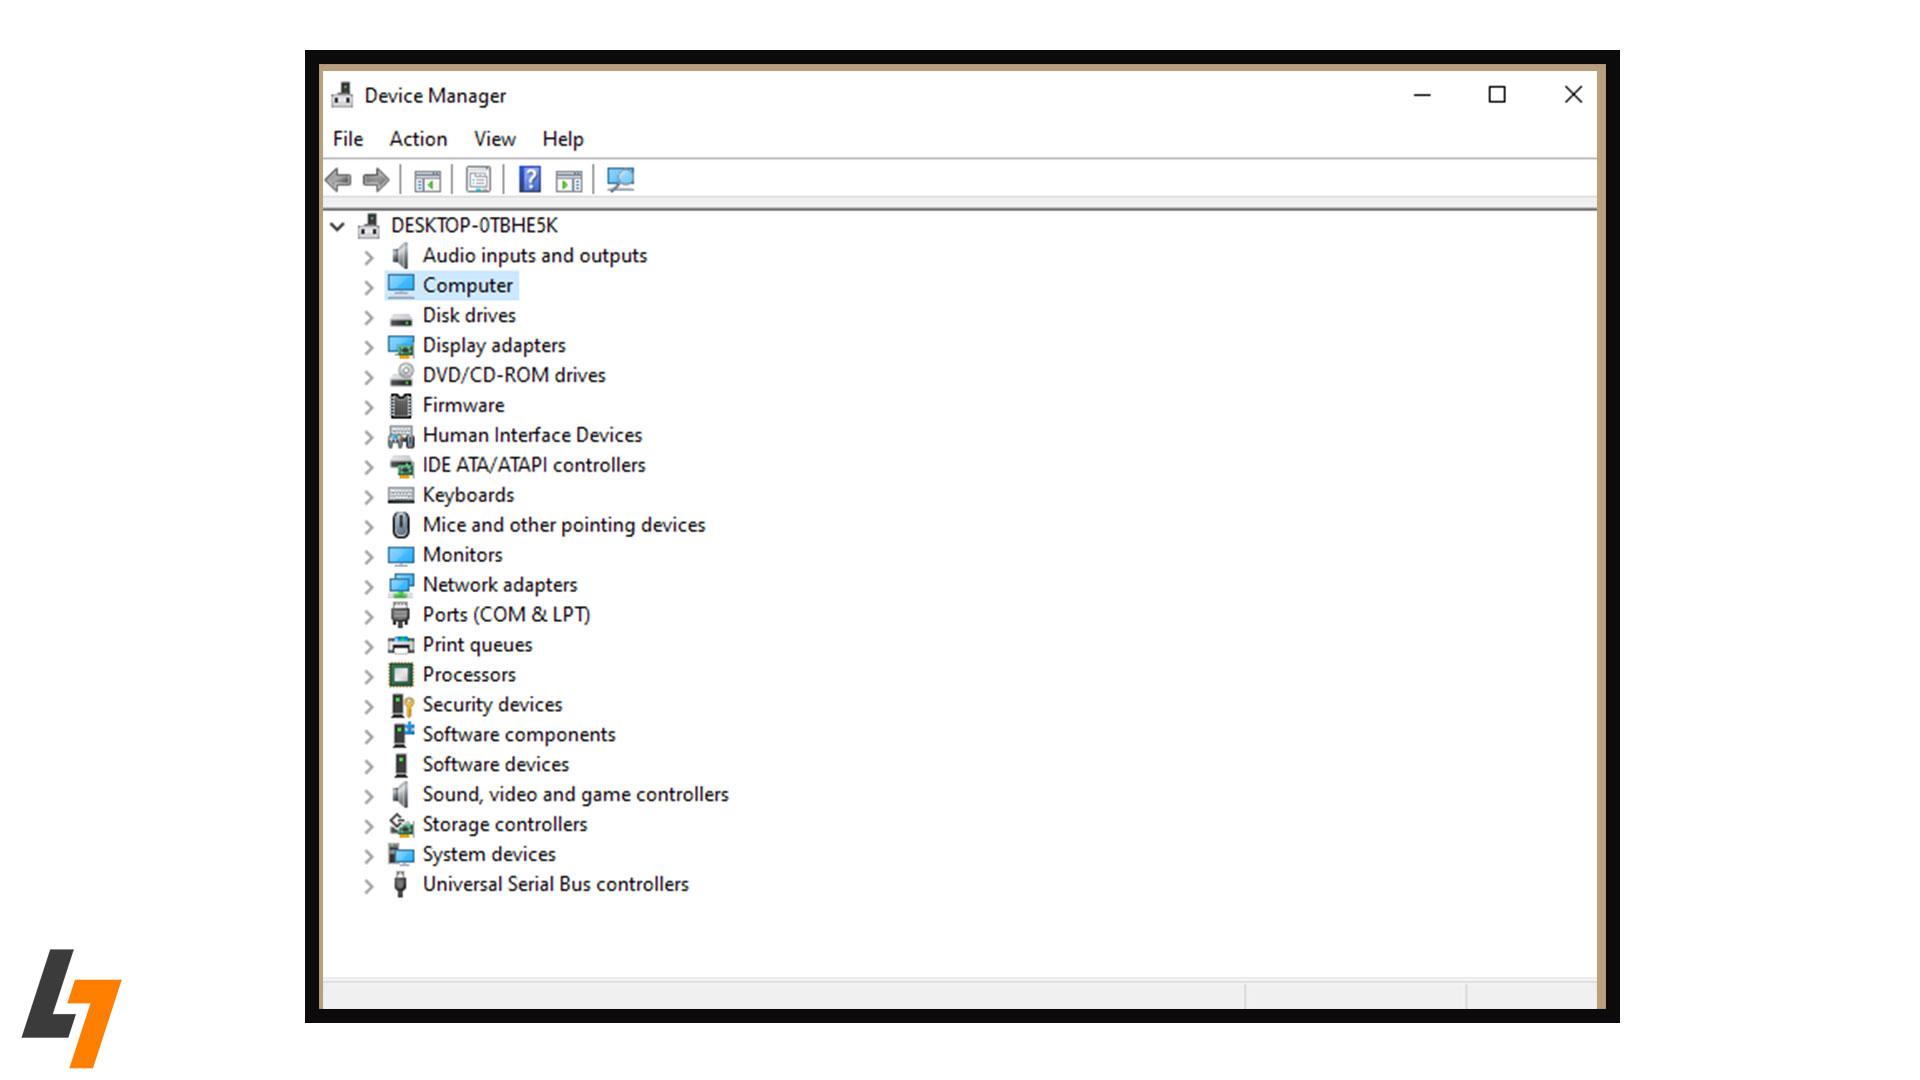Click the Show Action Pane toolbar icon
The image size is (1920, 1080).
click(568, 180)
